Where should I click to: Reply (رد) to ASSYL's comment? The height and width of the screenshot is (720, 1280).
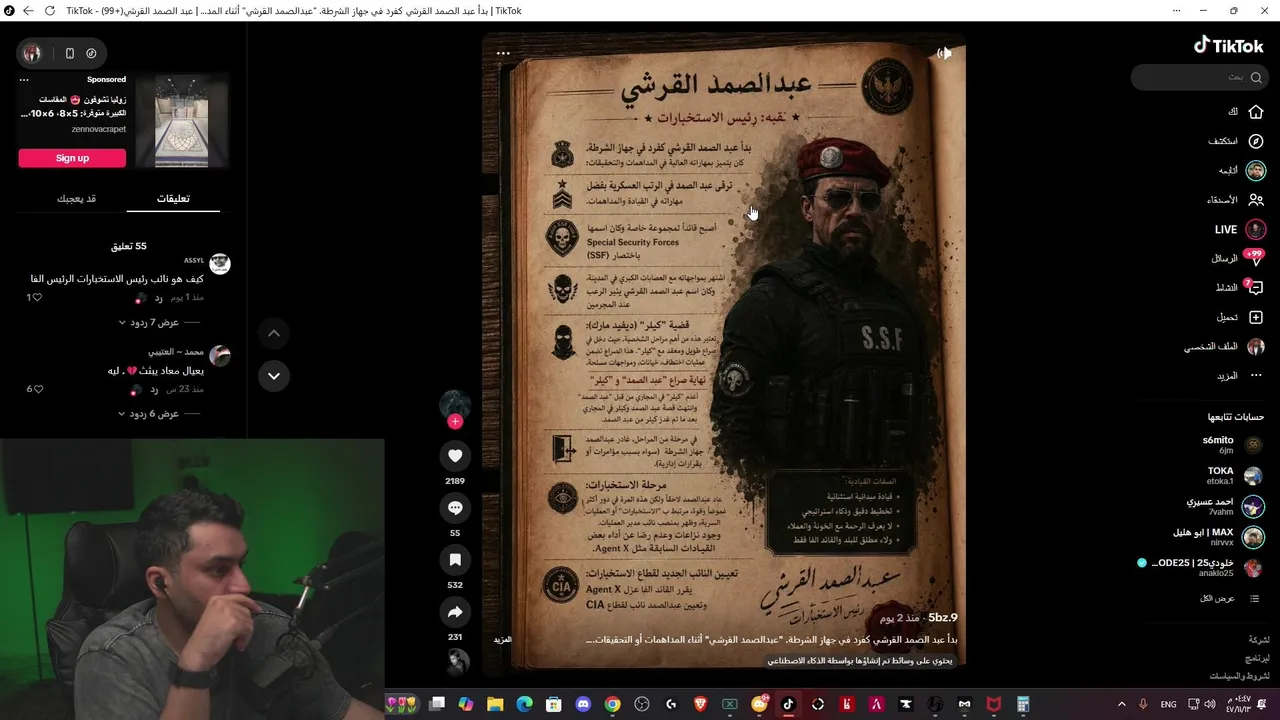(x=157, y=298)
